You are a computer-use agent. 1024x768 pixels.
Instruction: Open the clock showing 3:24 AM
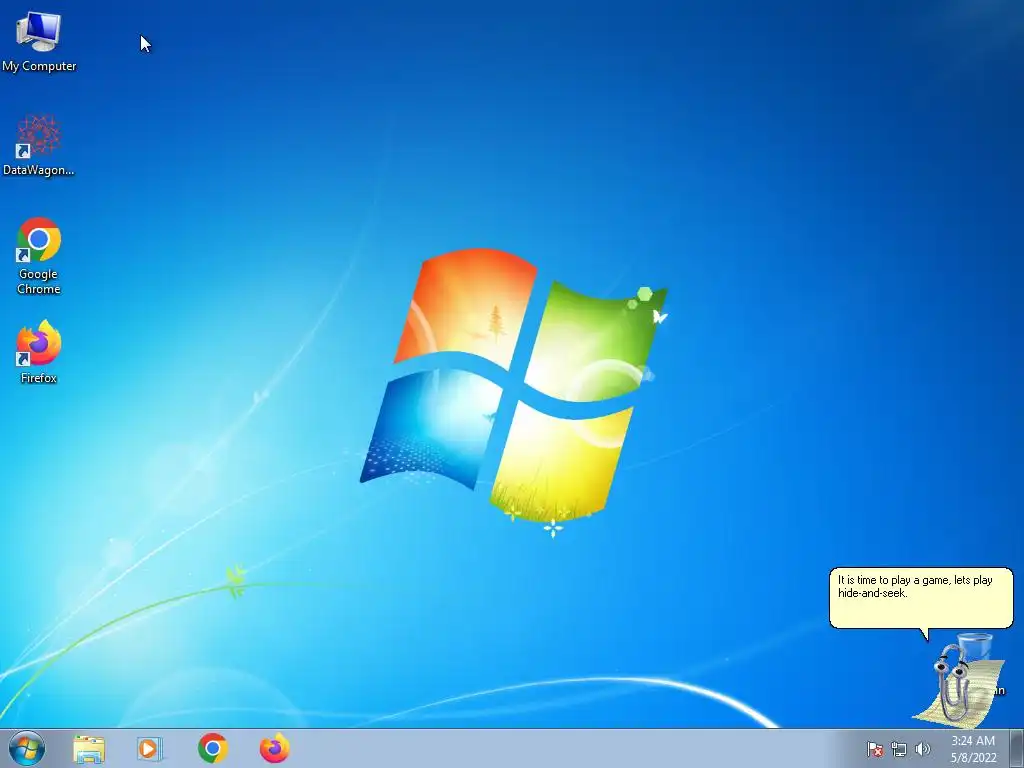pyautogui.click(x=973, y=749)
